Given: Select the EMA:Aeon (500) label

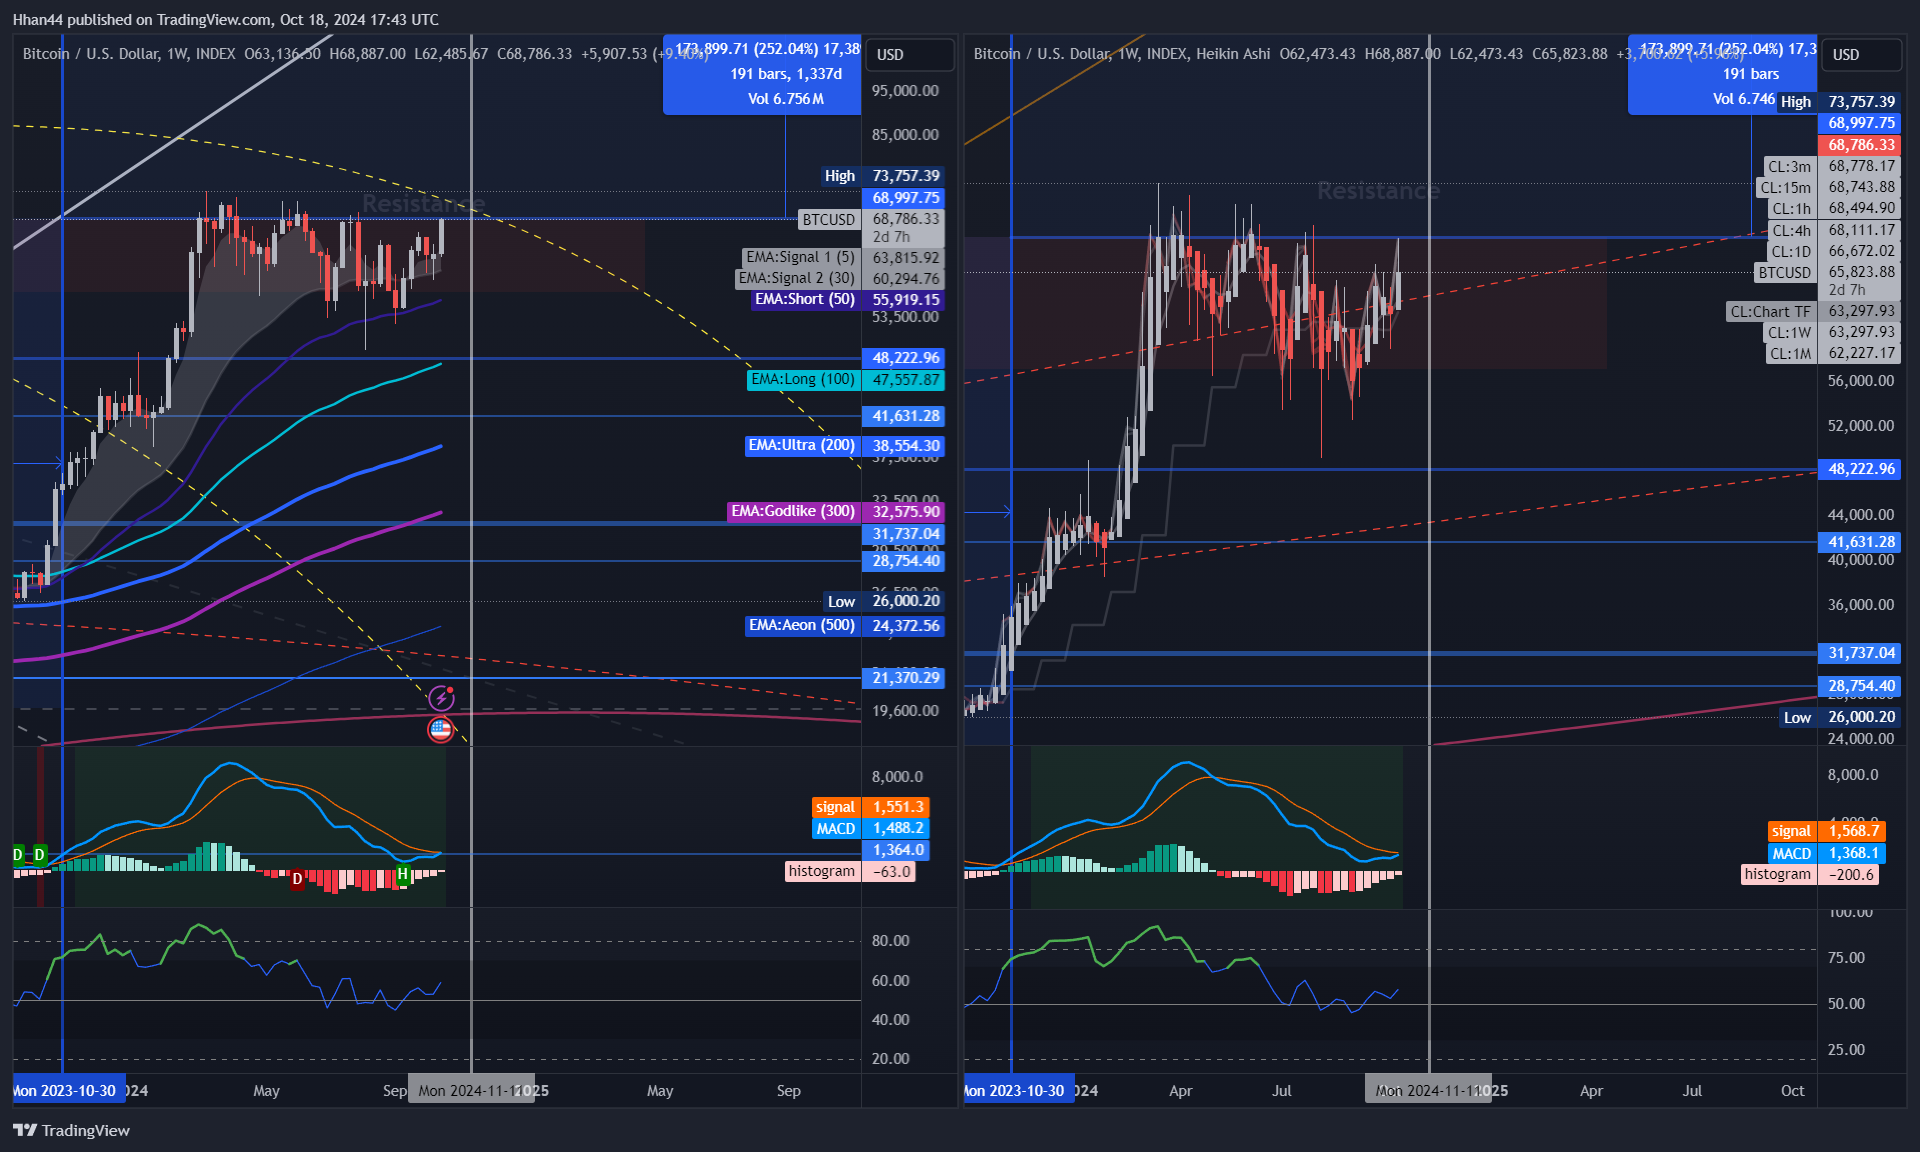Looking at the screenshot, I should (x=844, y=625).
